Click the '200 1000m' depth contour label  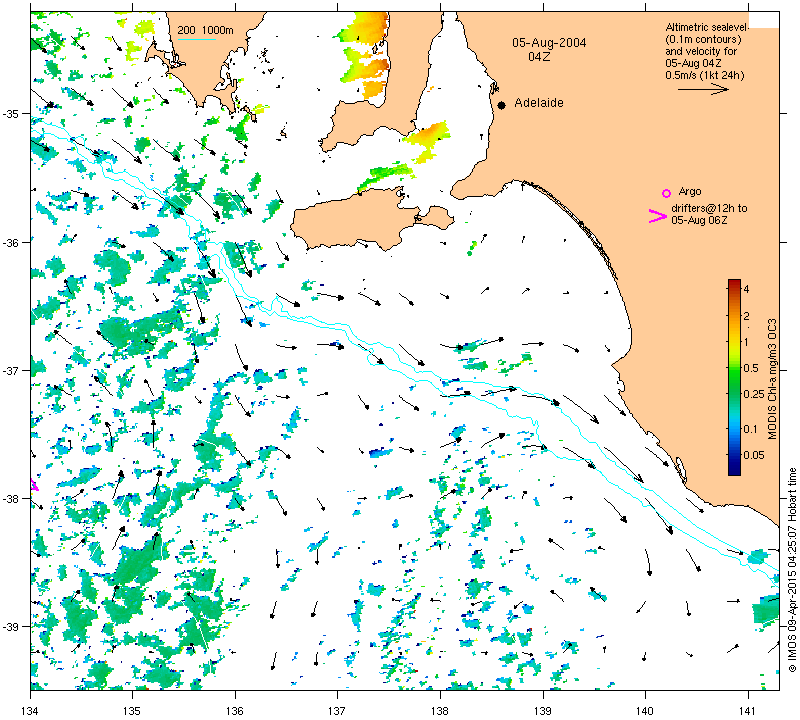pos(205,30)
